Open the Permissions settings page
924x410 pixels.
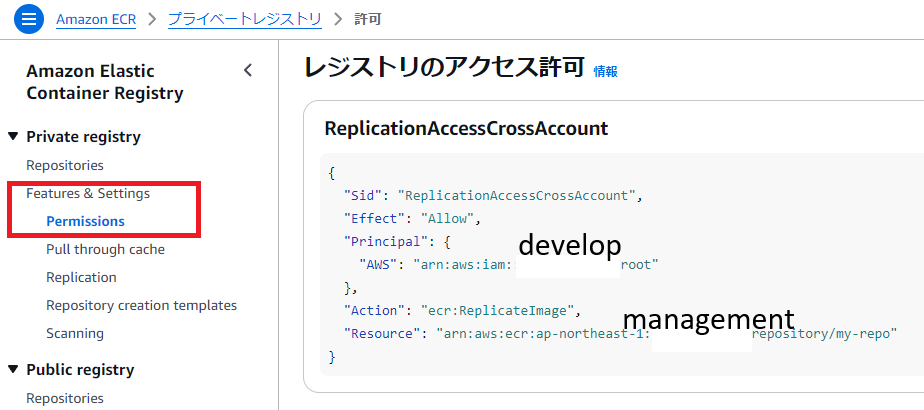[x=85, y=221]
